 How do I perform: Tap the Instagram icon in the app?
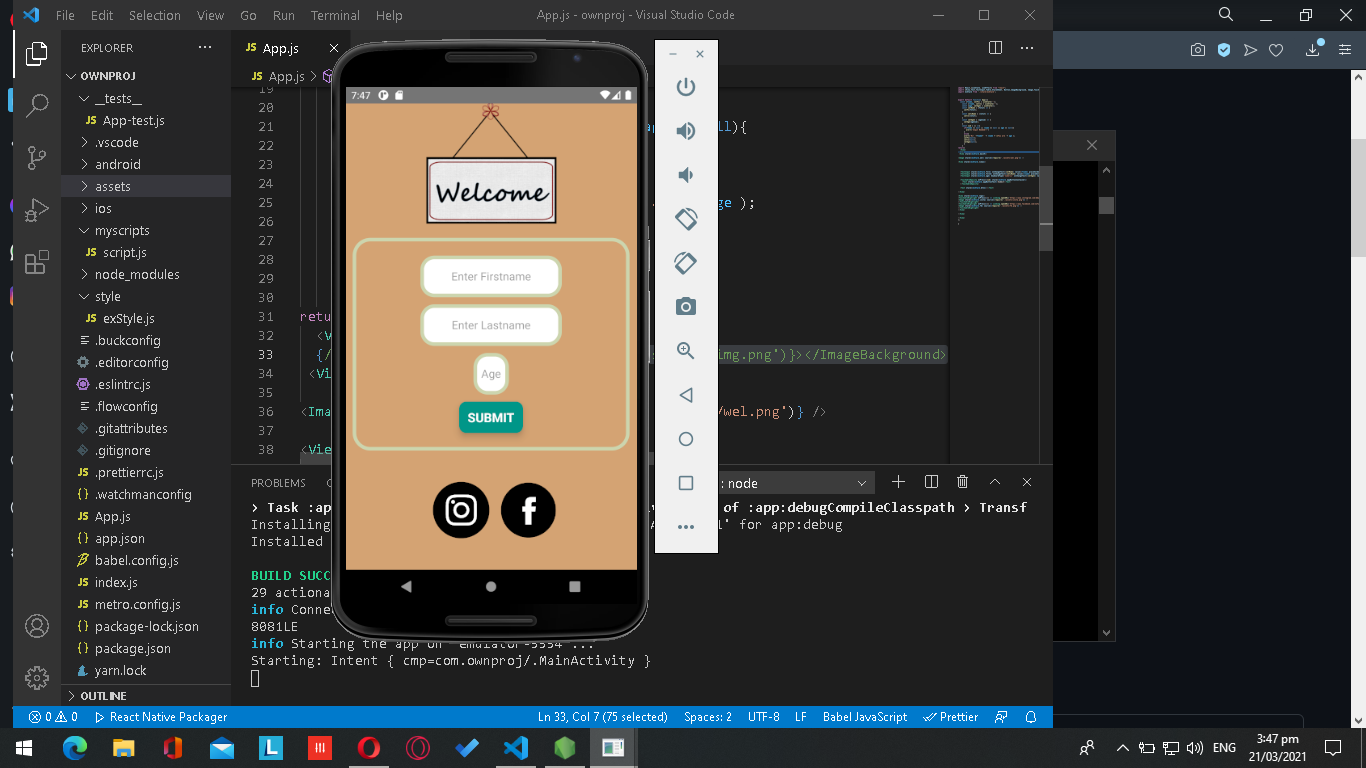461,510
